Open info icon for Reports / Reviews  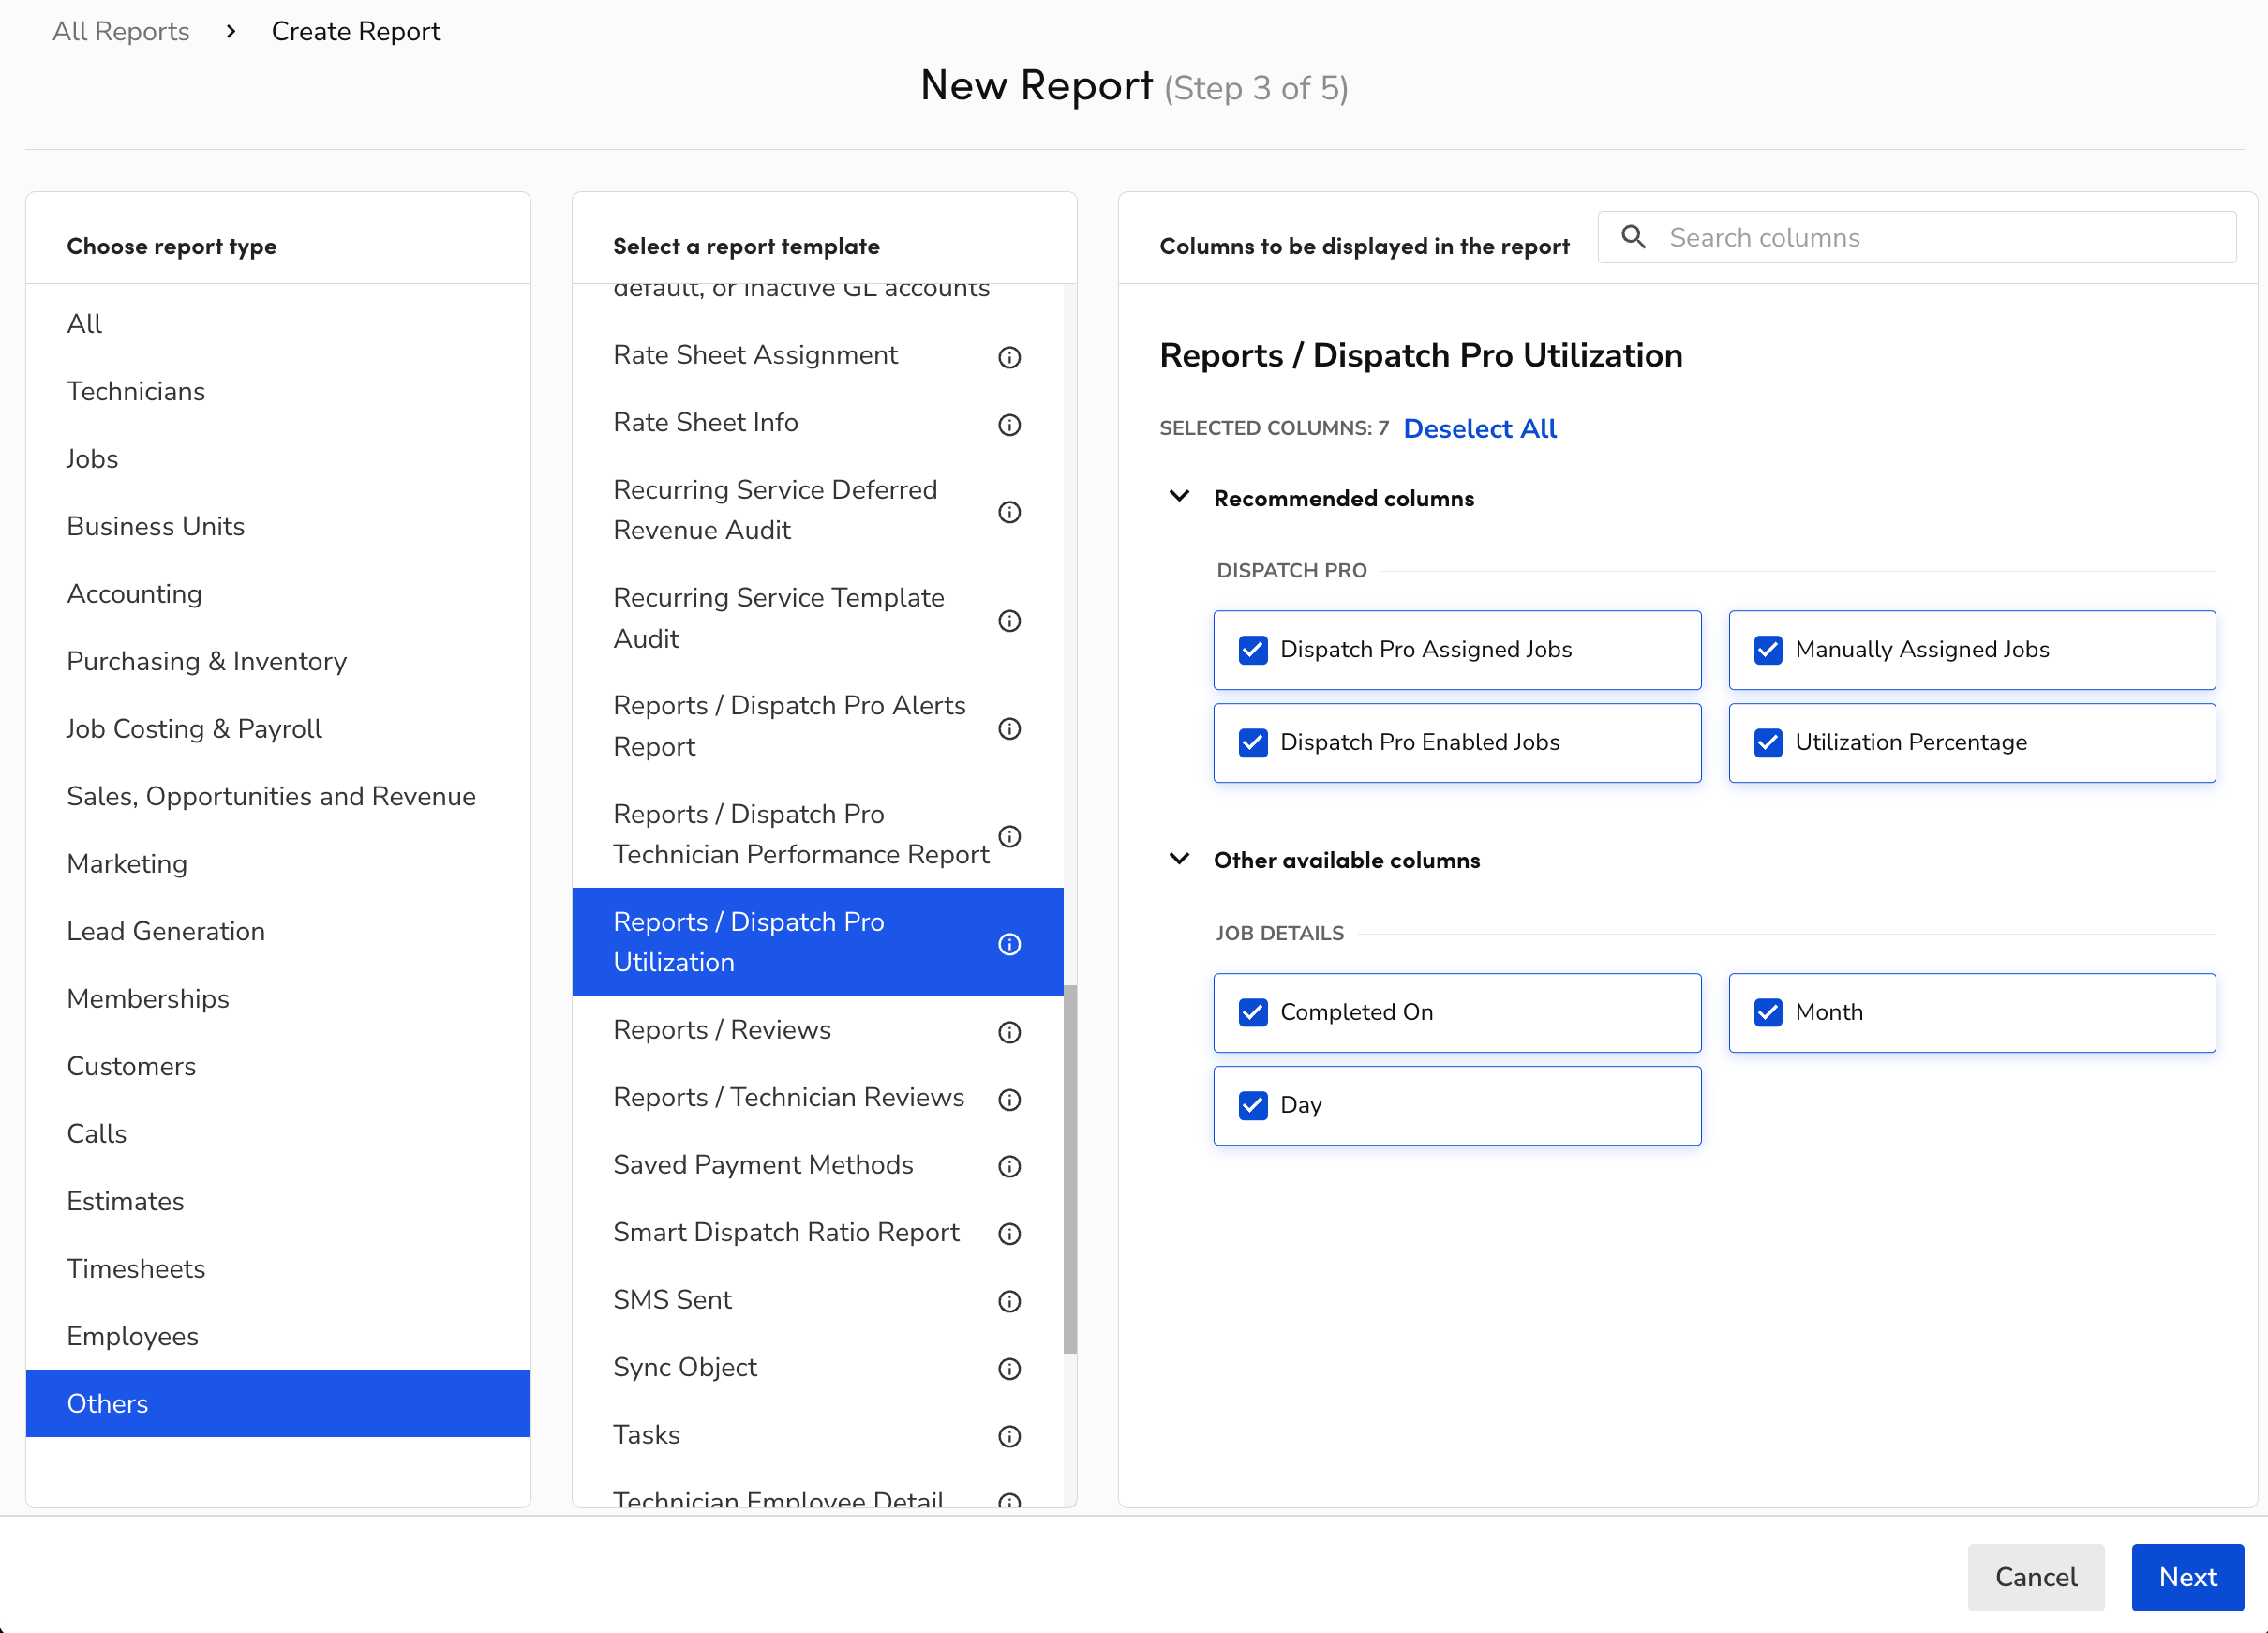1009,1032
